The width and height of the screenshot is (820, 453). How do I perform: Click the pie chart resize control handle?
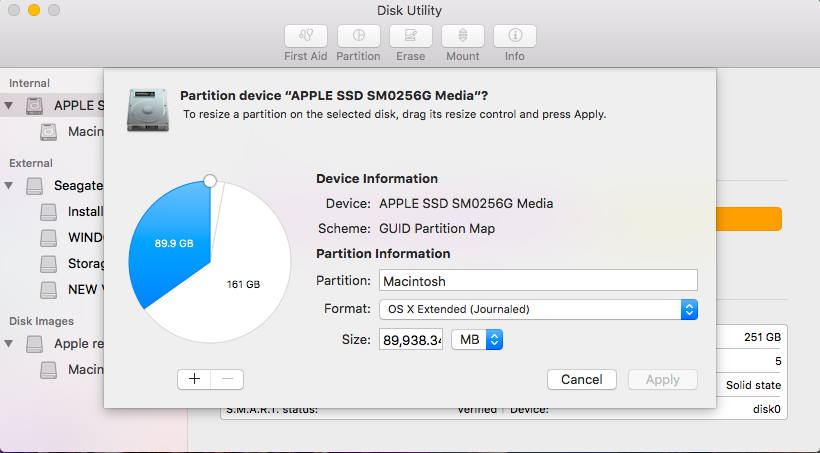(210, 181)
